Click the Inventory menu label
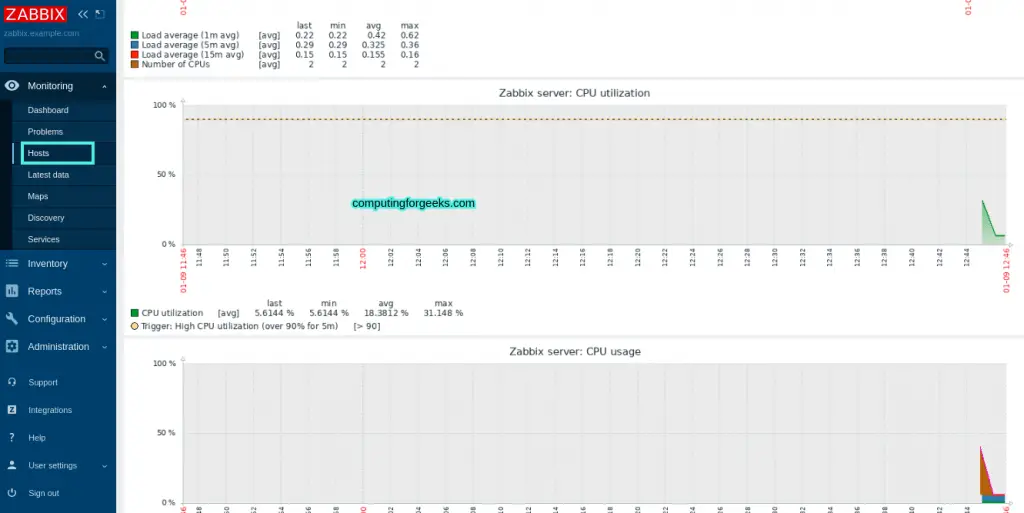Viewport: 1024px width, 513px height. pyautogui.click(x=48, y=264)
